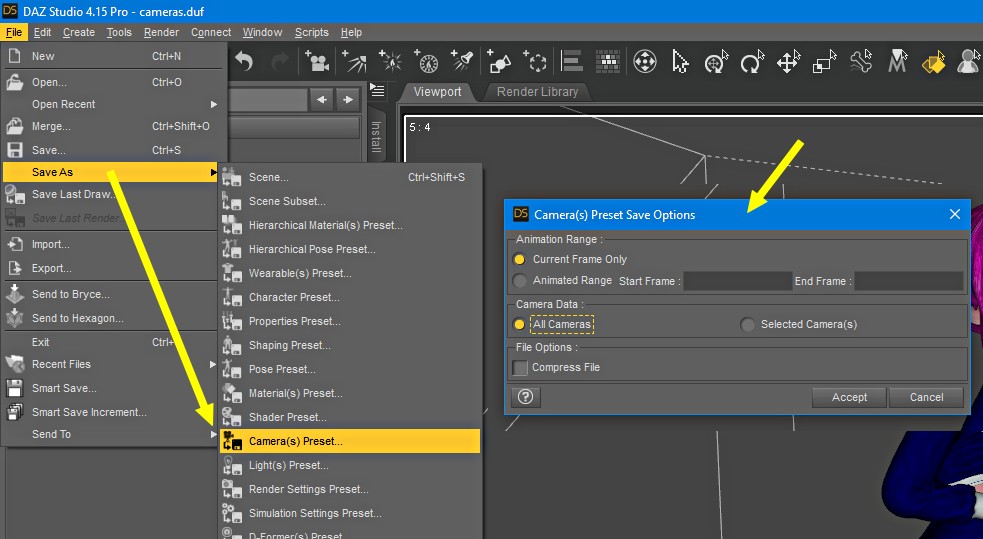Image resolution: width=983 pixels, height=539 pixels.
Task: Select the Animated Range radio button
Action: 520,281
